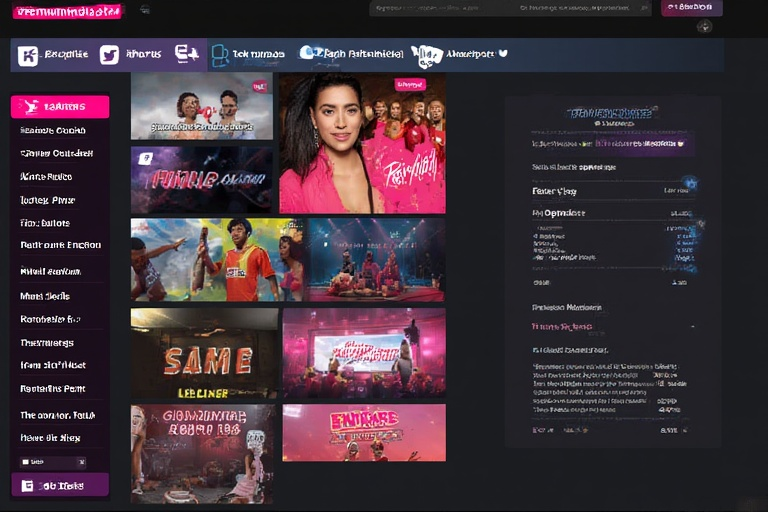The height and width of the screenshot is (512, 768).
Task: Click the Facebook icon in the navigation bar
Action: [x=28, y=55]
